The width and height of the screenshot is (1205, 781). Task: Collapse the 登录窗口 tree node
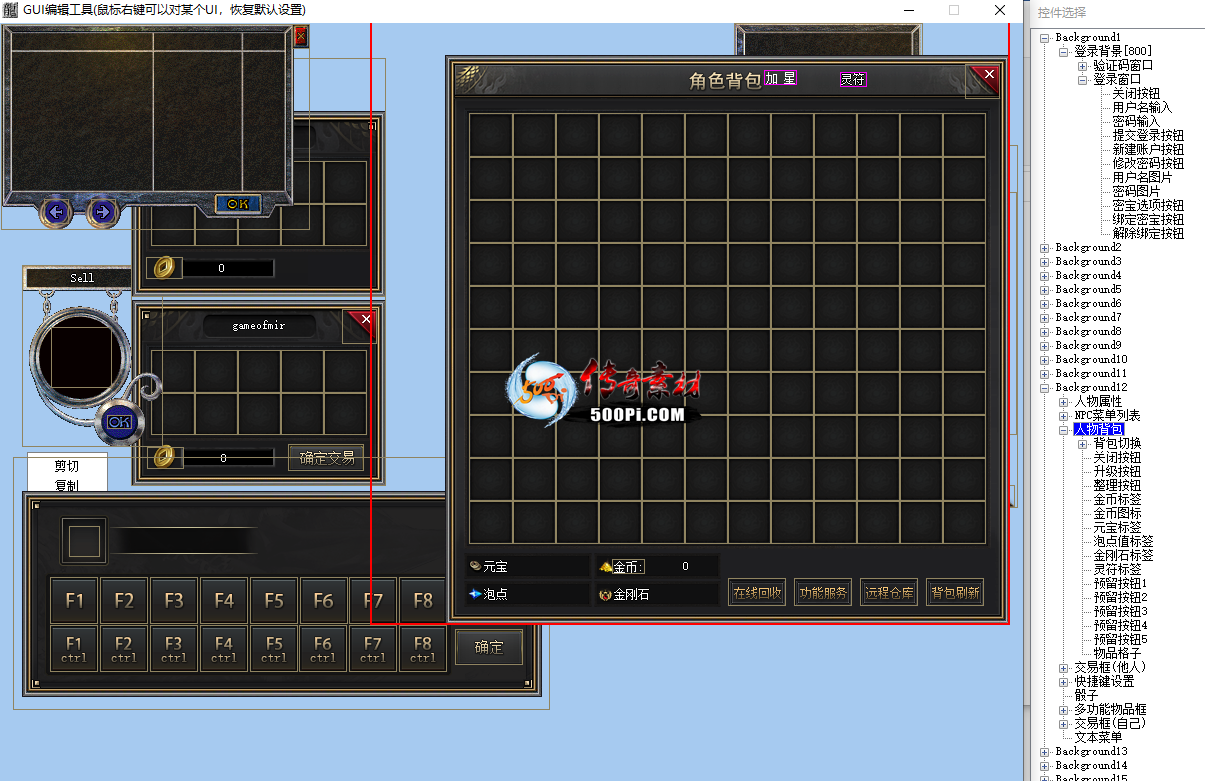pyautogui.click(x=1083, y=80)
